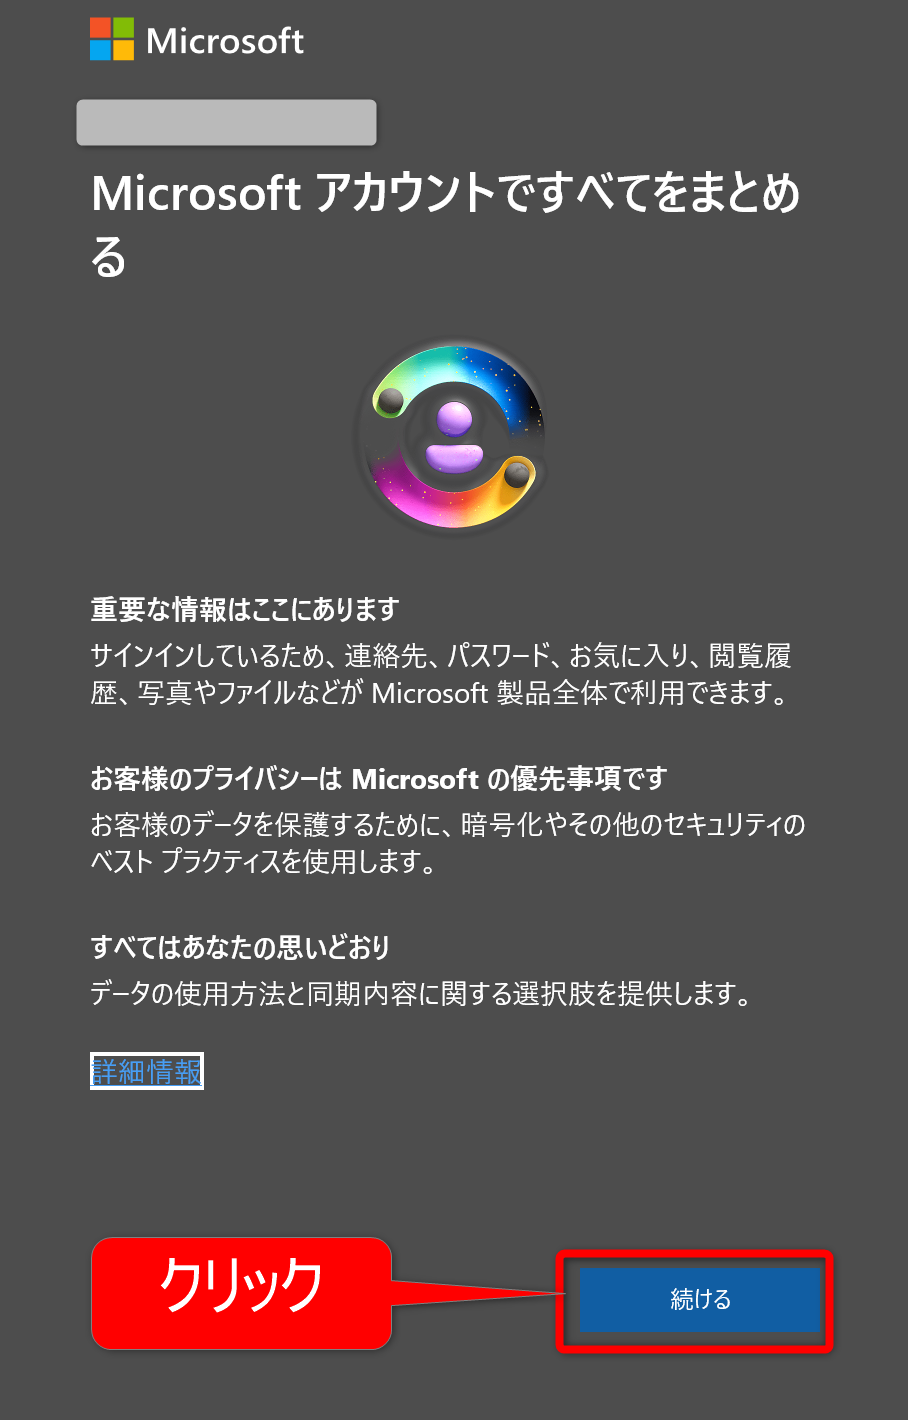
Task: Click the すべてはあなたの思いどおり heading
Action: pos(240,947)
